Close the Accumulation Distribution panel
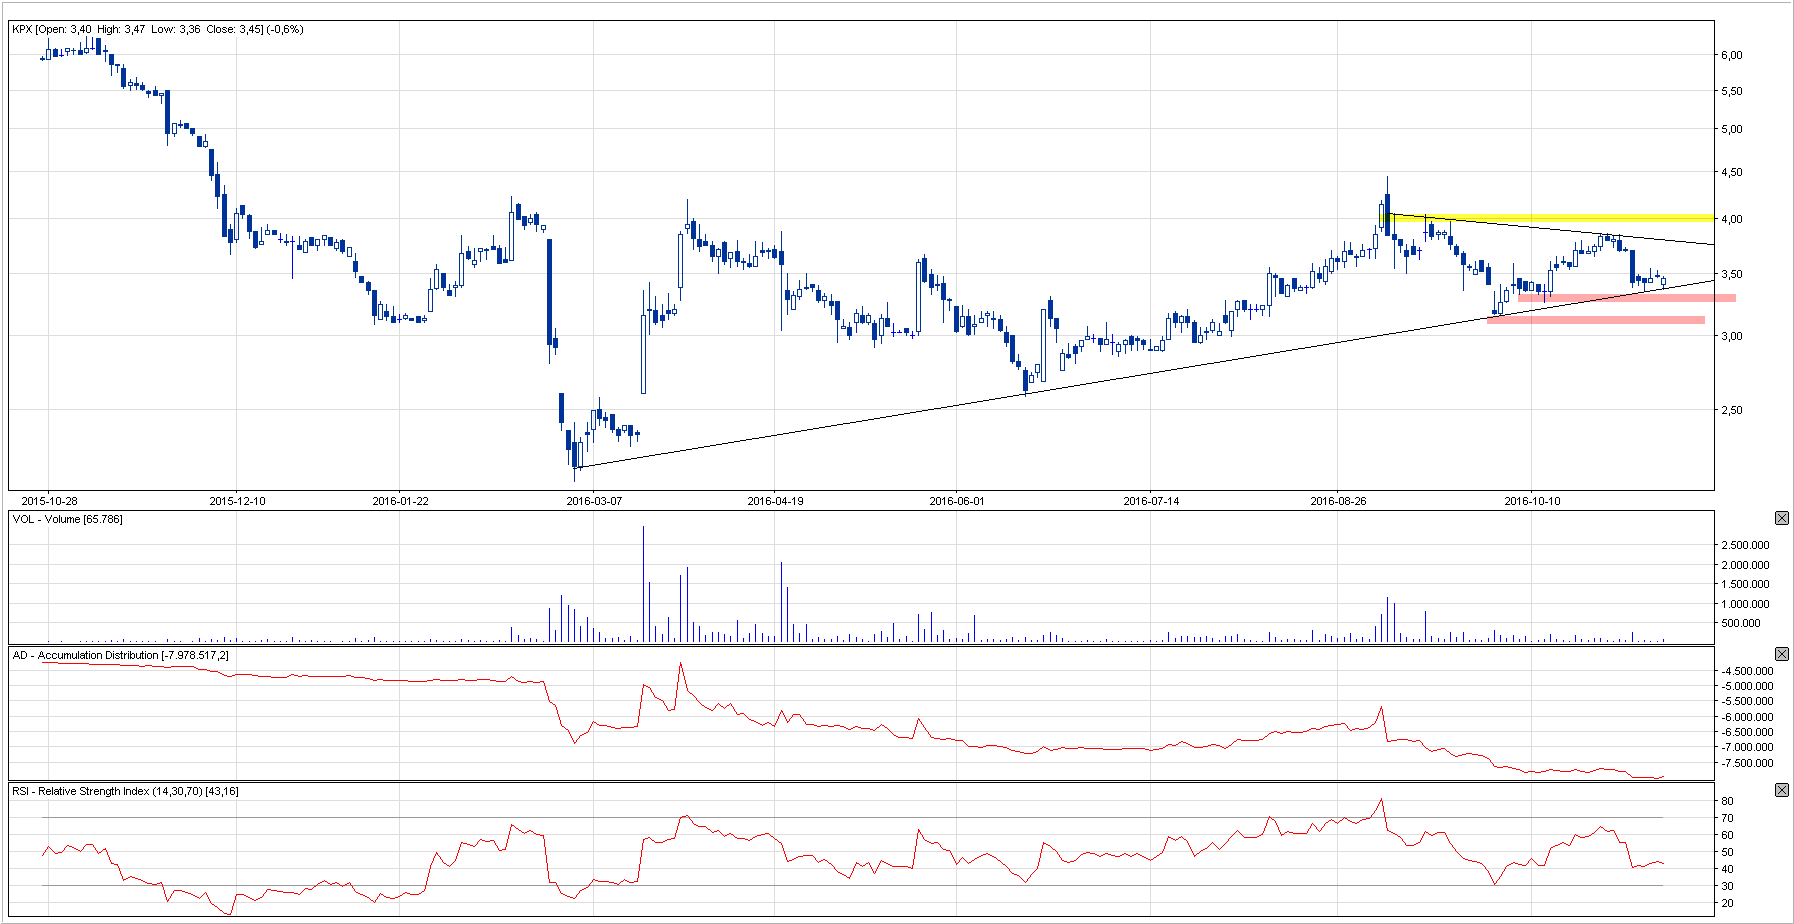1794x924 pixels. [x=1781, y=654]
